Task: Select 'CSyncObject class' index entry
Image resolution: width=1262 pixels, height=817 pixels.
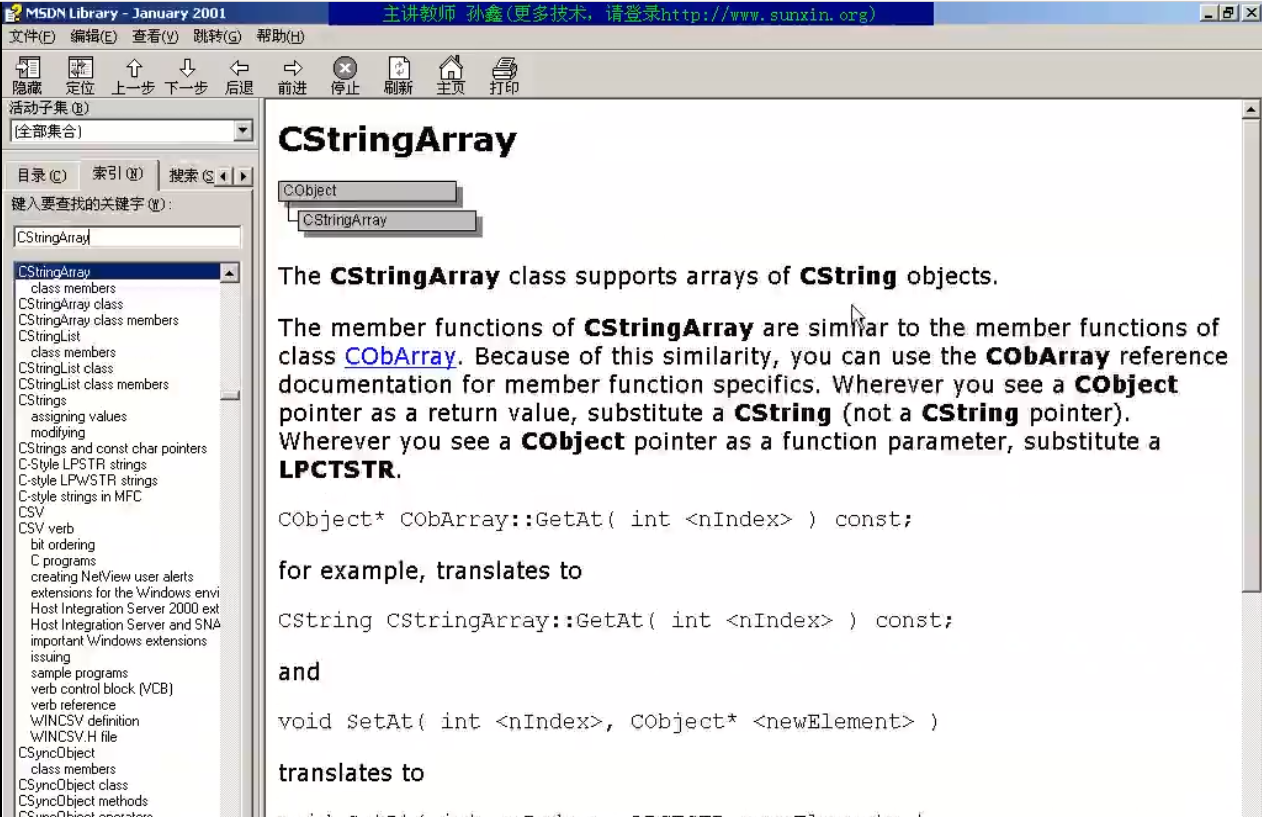Action: tap(72, 785)
